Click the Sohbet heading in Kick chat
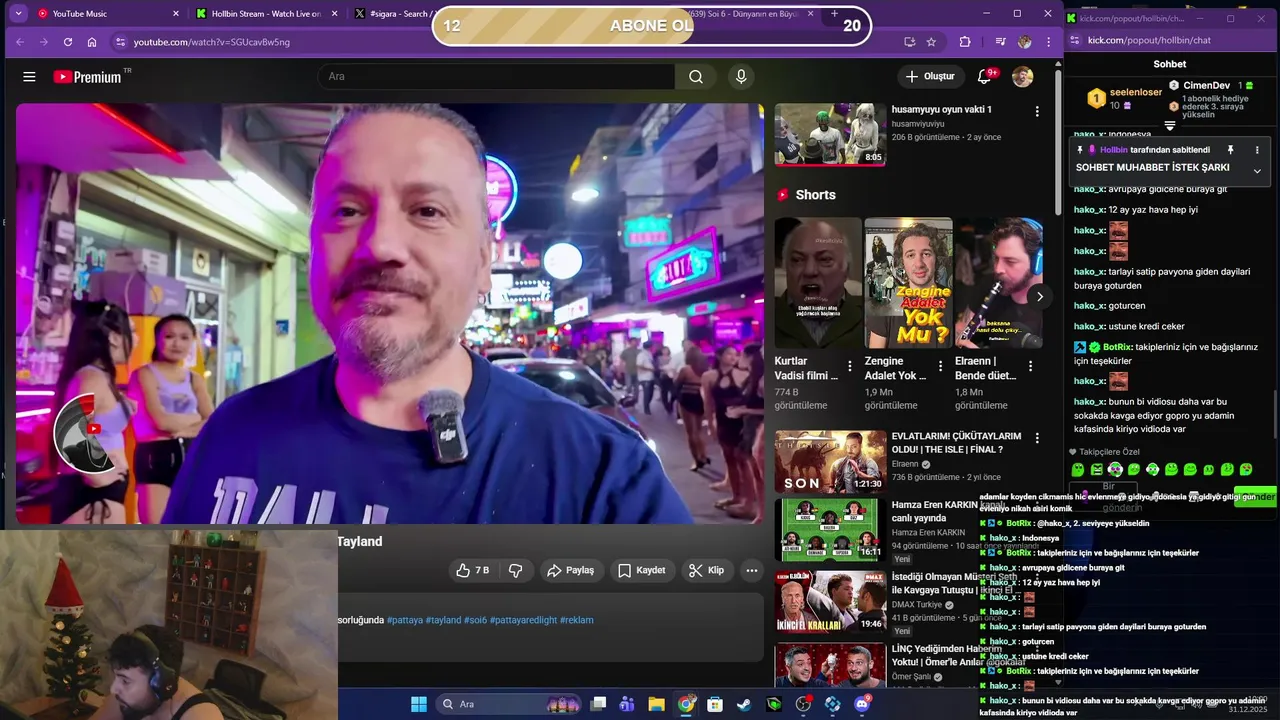1280x720 pixels. [x=1170, y=64]
